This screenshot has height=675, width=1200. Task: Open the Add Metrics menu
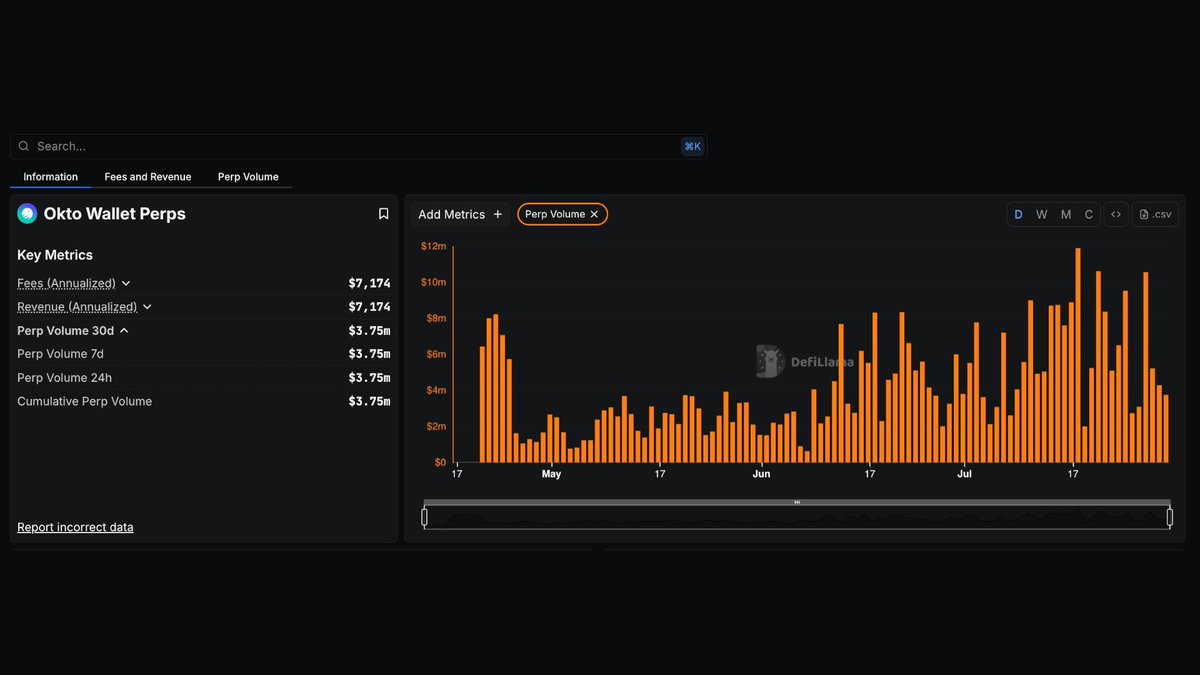click(460, 214)
